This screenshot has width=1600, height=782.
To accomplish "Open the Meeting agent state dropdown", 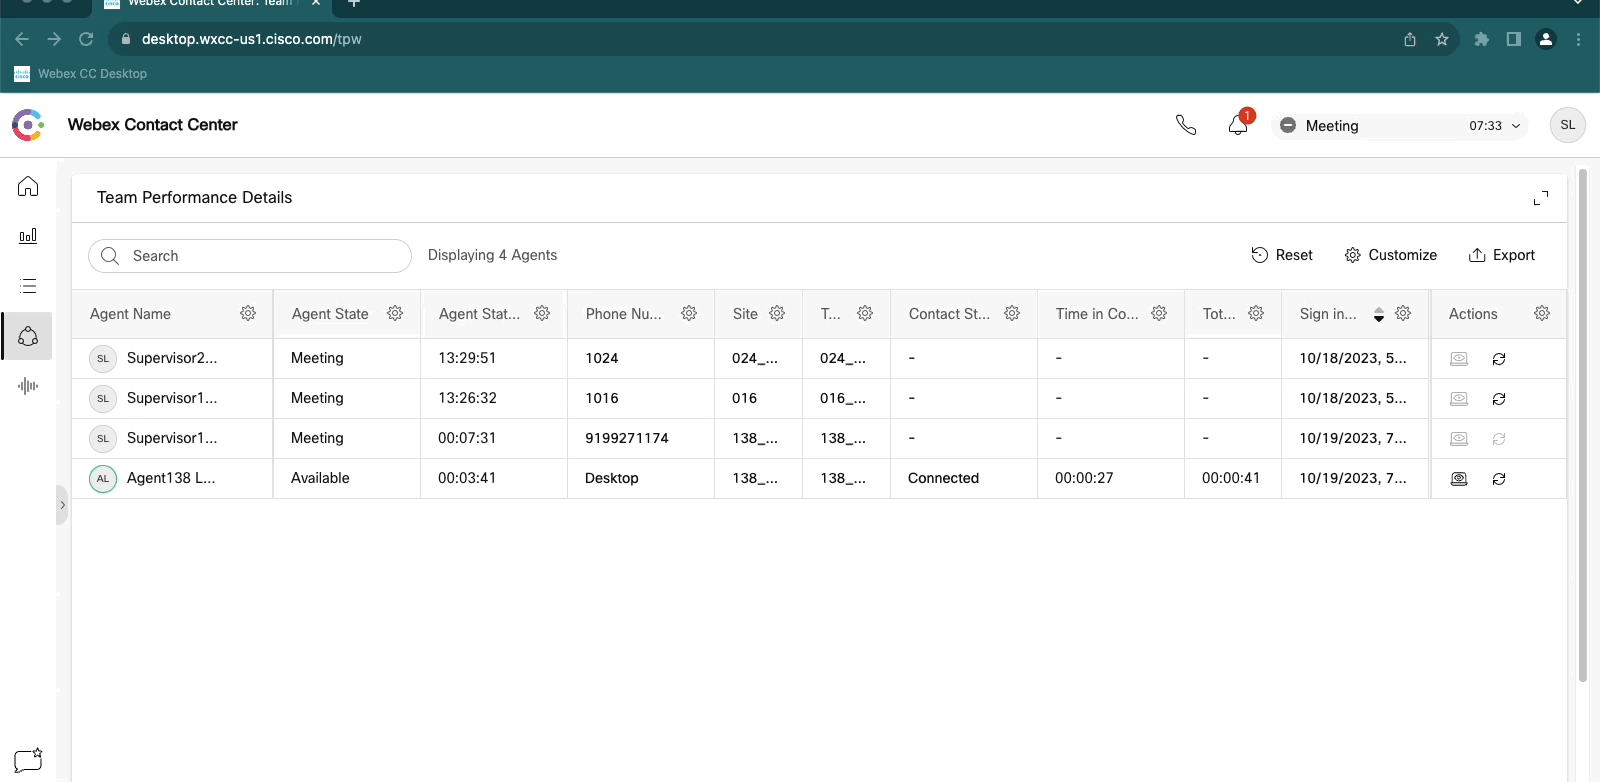I will 1400,126.
